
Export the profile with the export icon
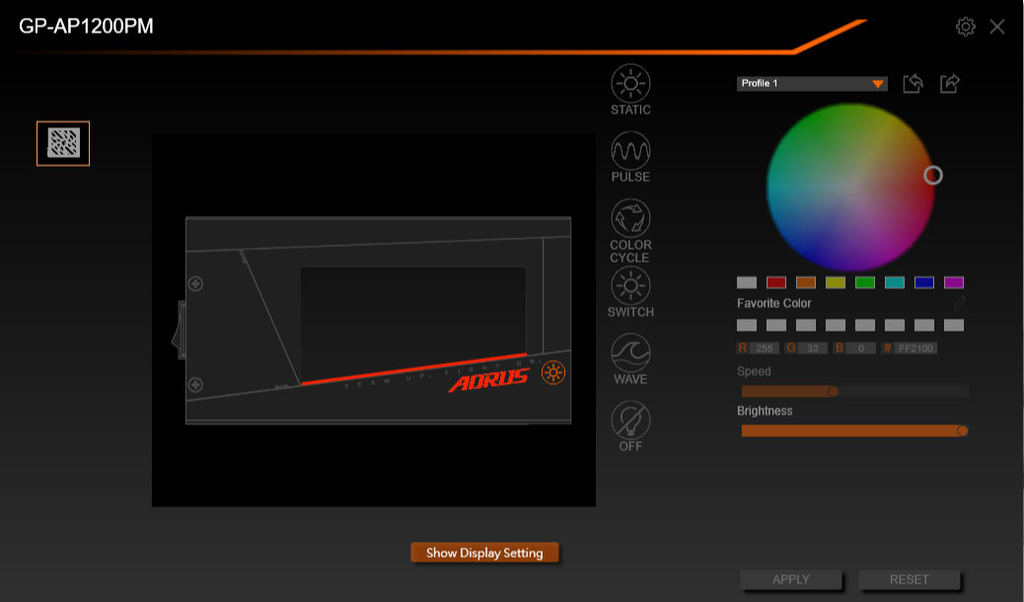[950, 84]
